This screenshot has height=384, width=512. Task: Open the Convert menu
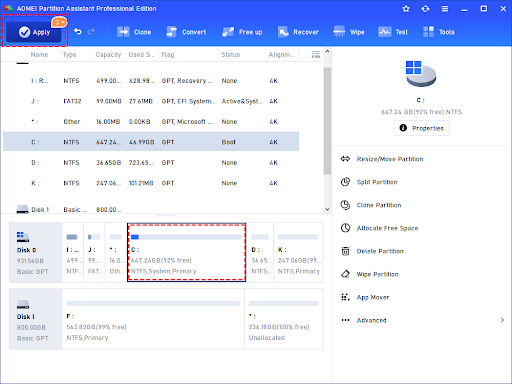(186, 32)
